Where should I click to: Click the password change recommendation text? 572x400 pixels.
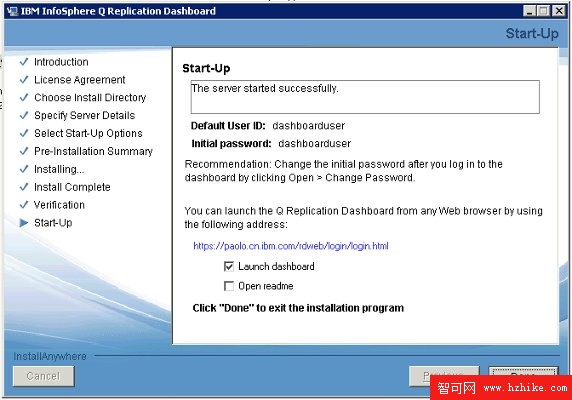coord(343,171)
